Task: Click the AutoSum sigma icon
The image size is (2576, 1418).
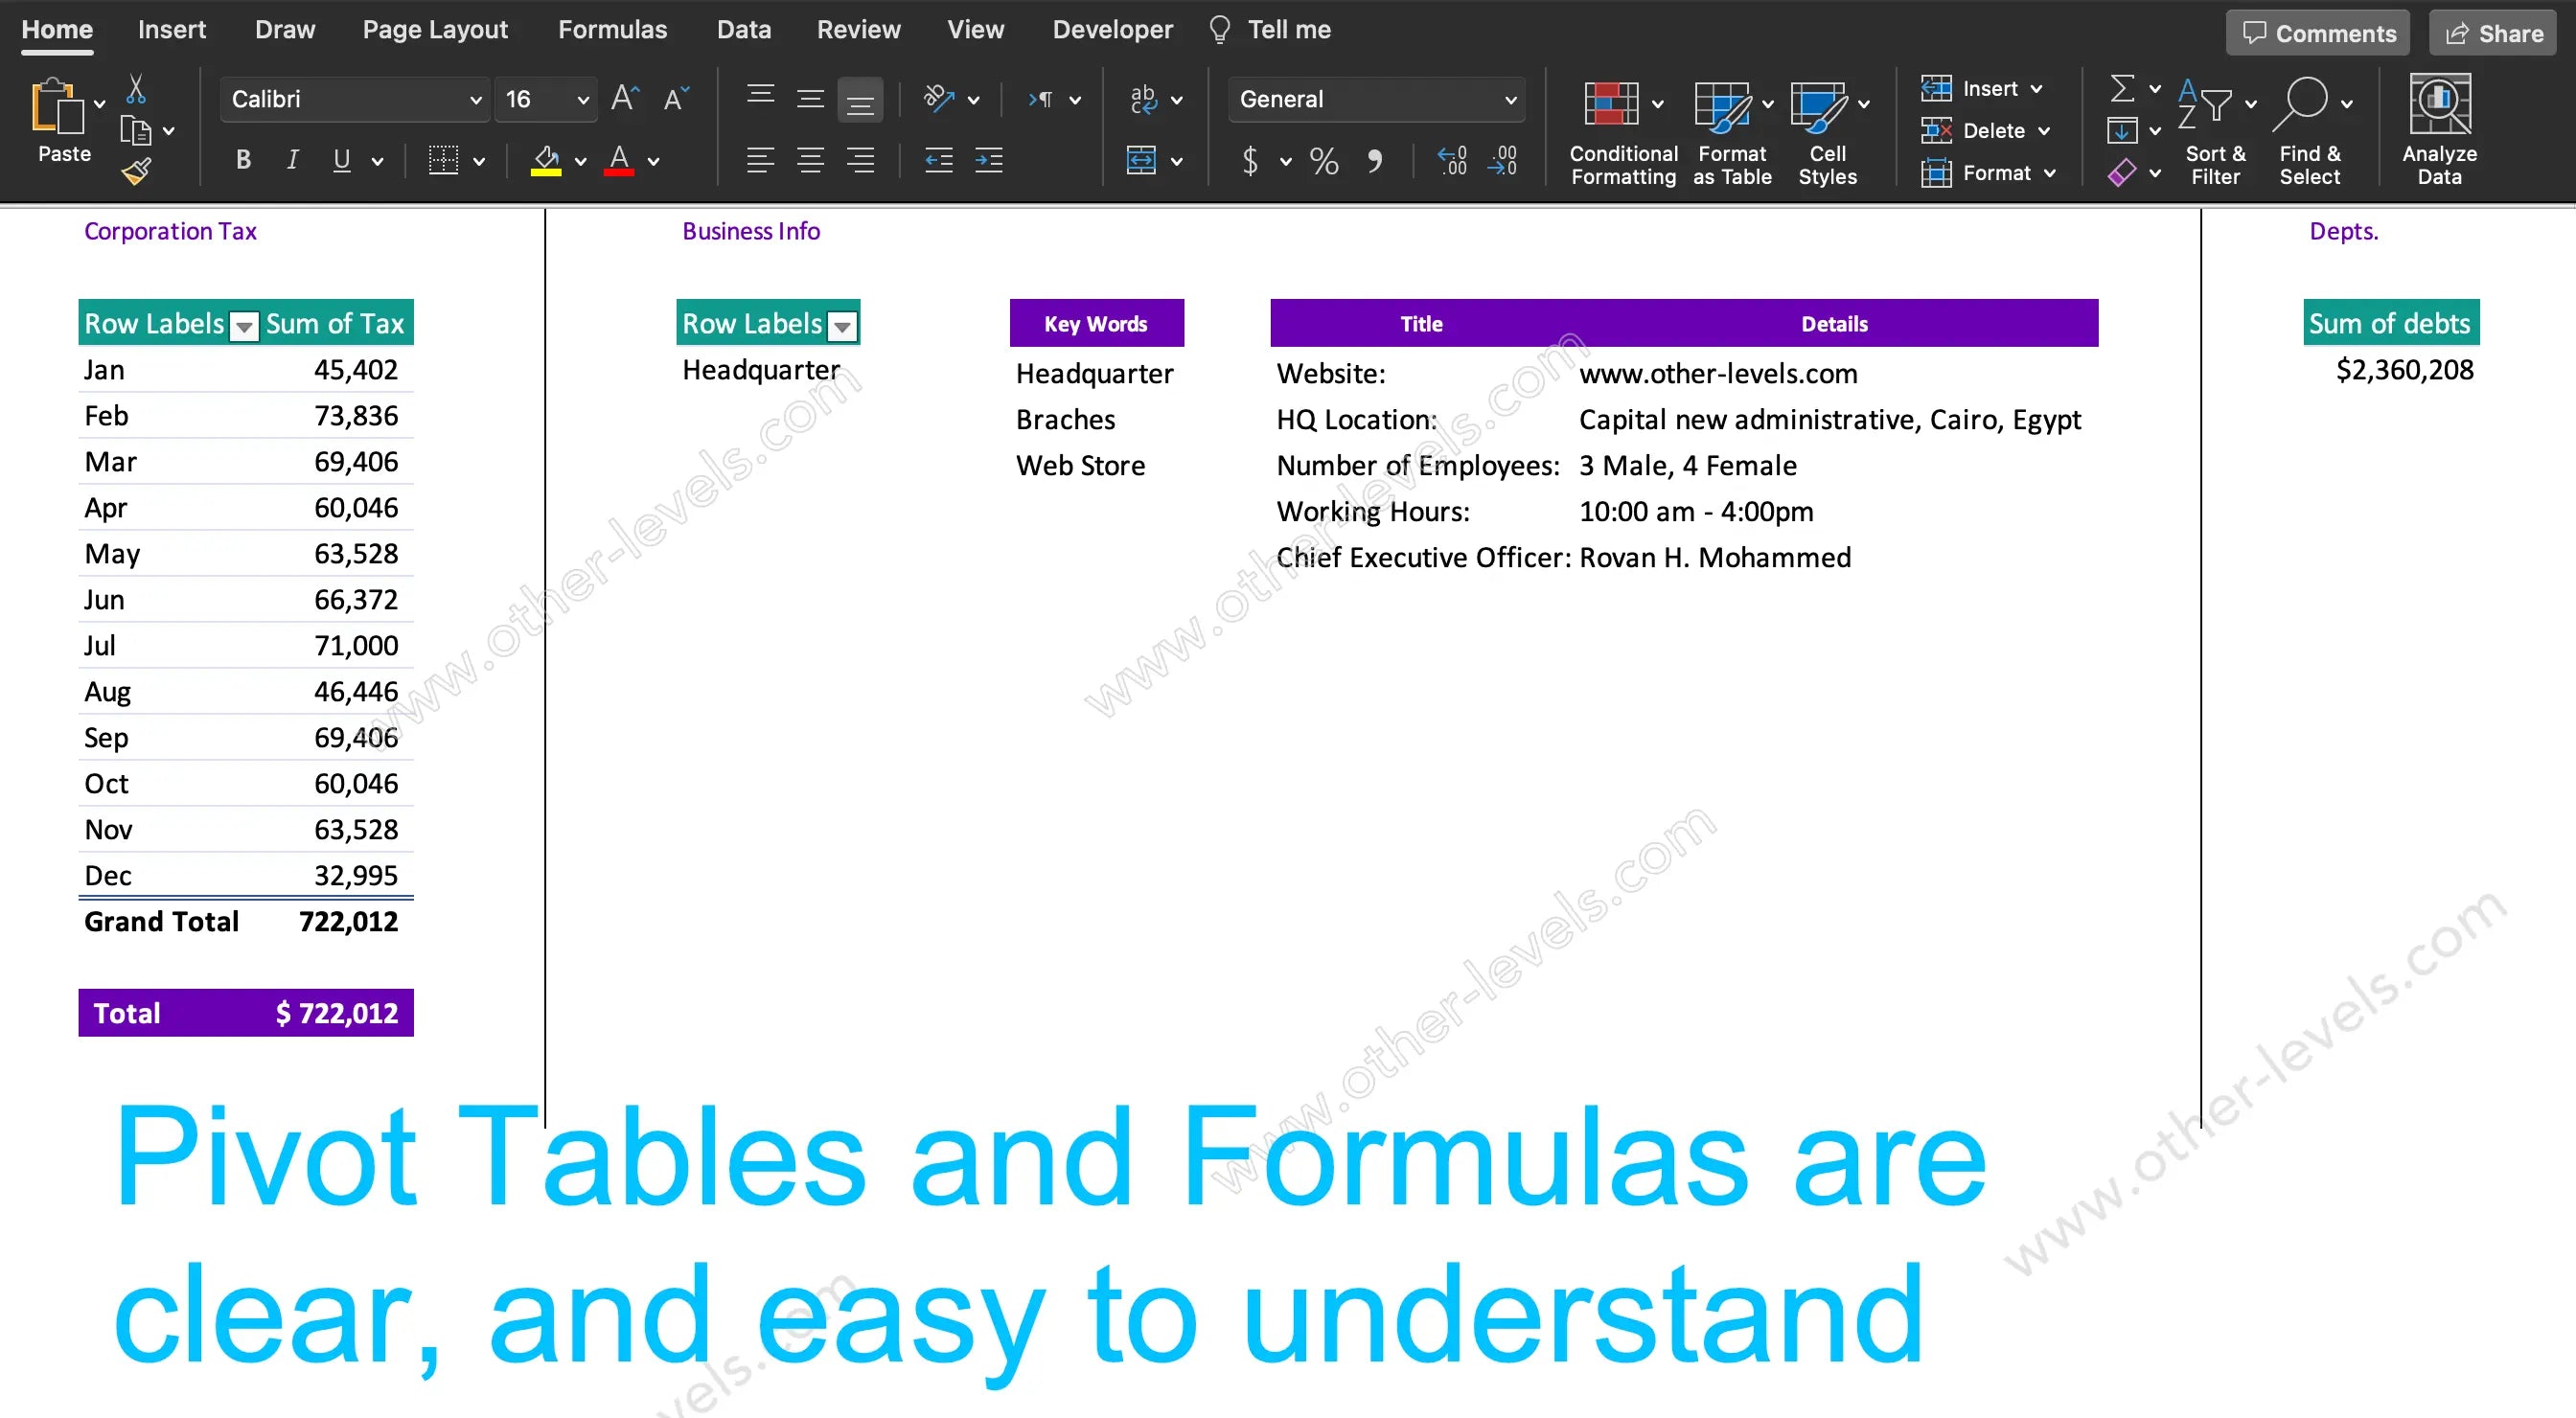Action: point(2121,89)
